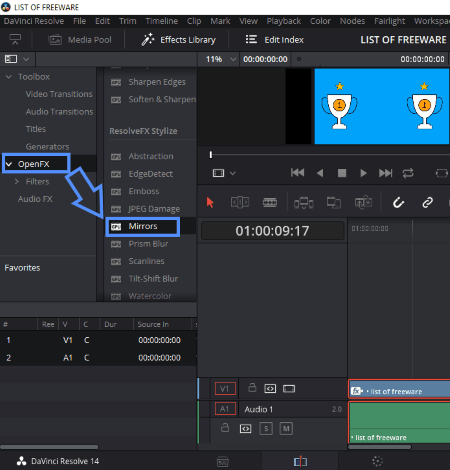Collapse the OpenFX tree section
Image resolution: width=450 pixels, height=470 pixels.
[9, 164]
